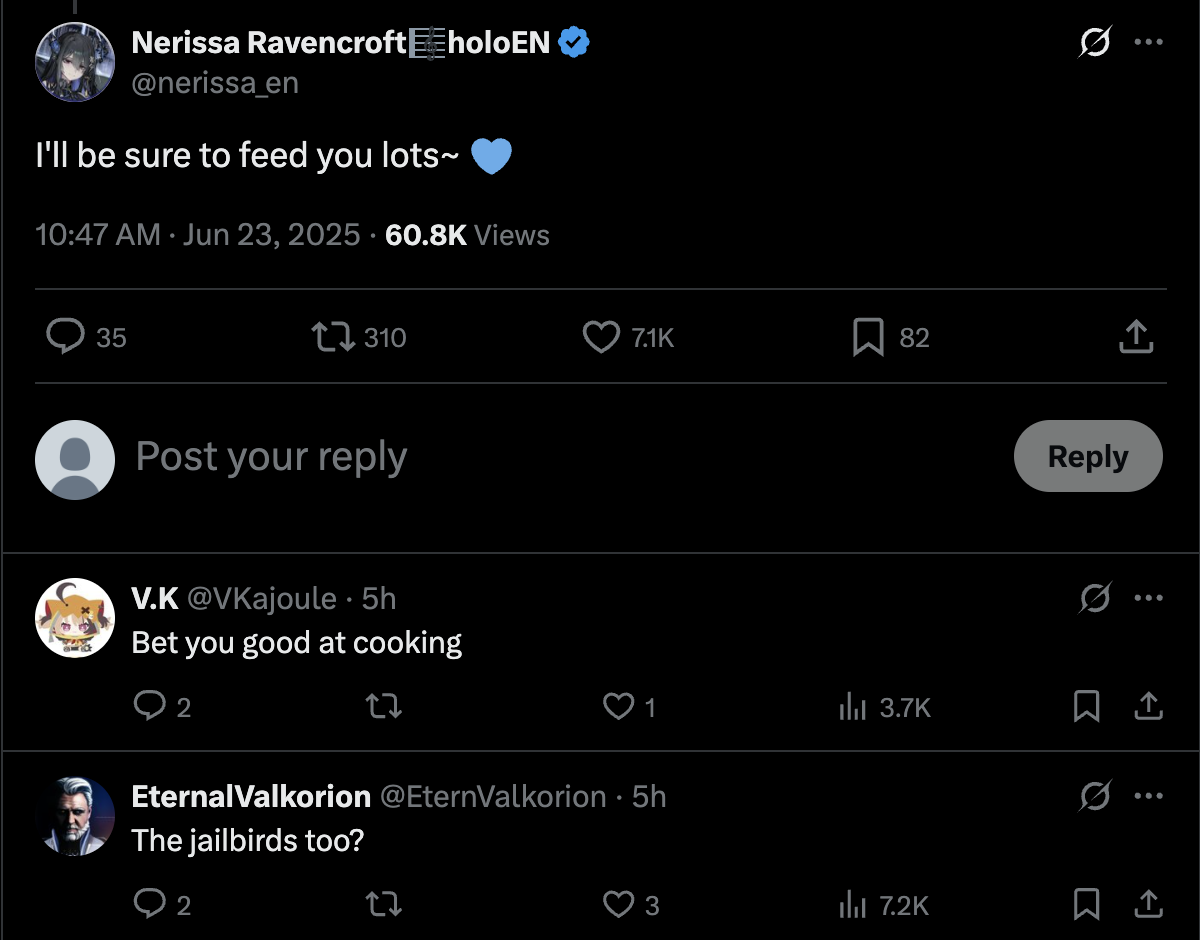This screenshot has width=1200, height=940.
Task: Open more options menu on Nerissa's post
Action: pyautogui.click(x=1148, y=43)
